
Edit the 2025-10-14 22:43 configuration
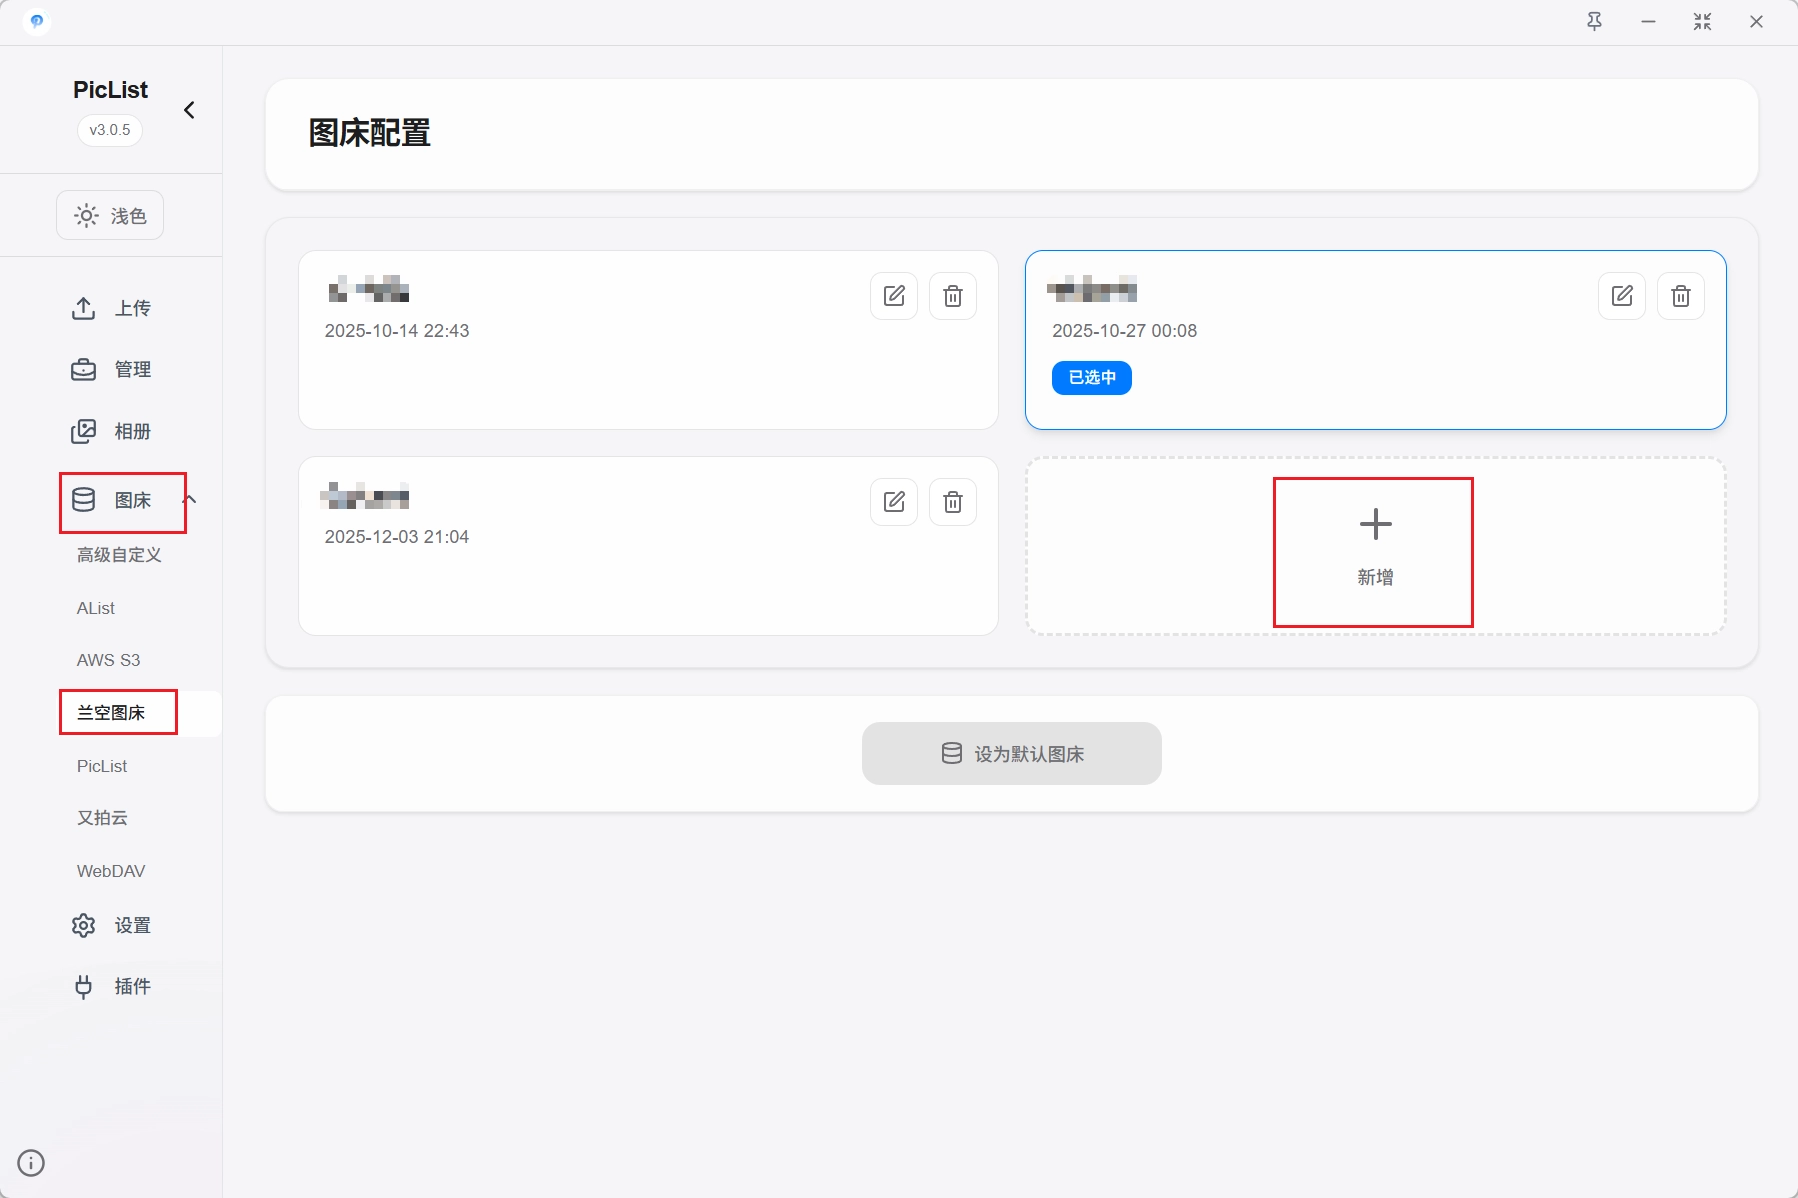[x=894, y=296]
